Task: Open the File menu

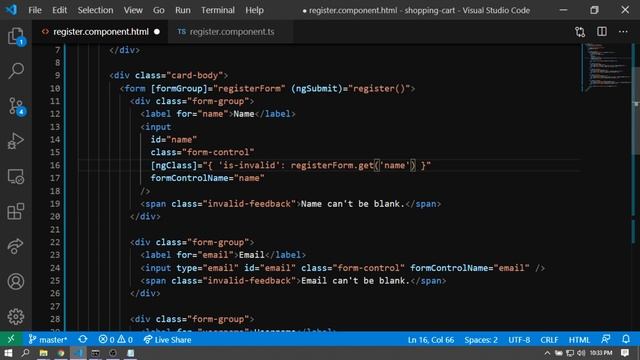Action: tap(35, 10)
